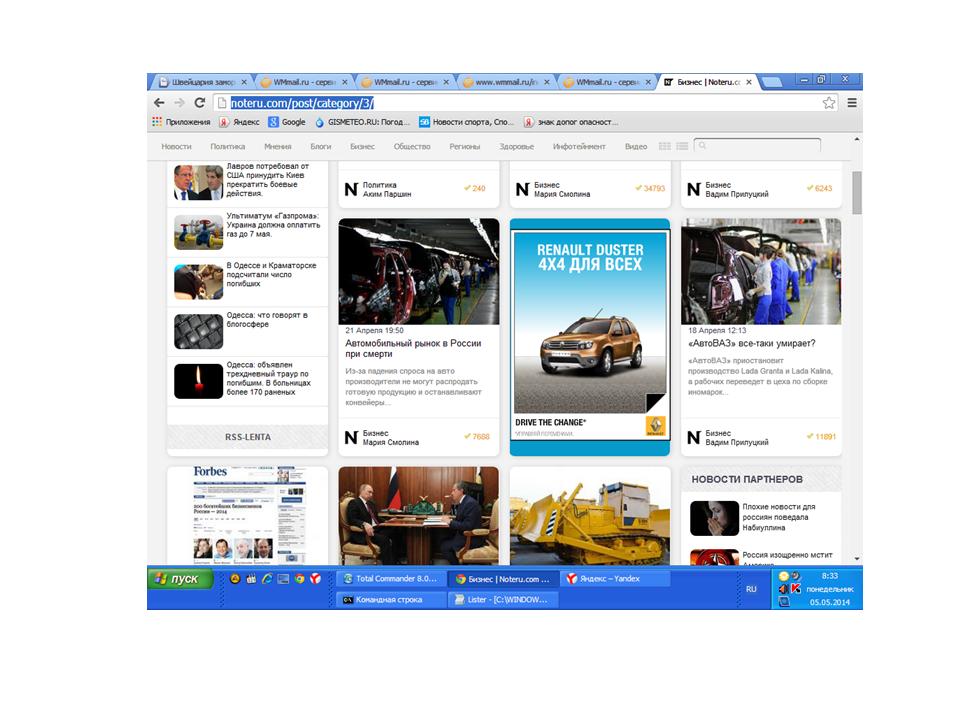Open the yellow bulldozers photo article
This screenshot has width=960, height=720.
pos(590,516)
